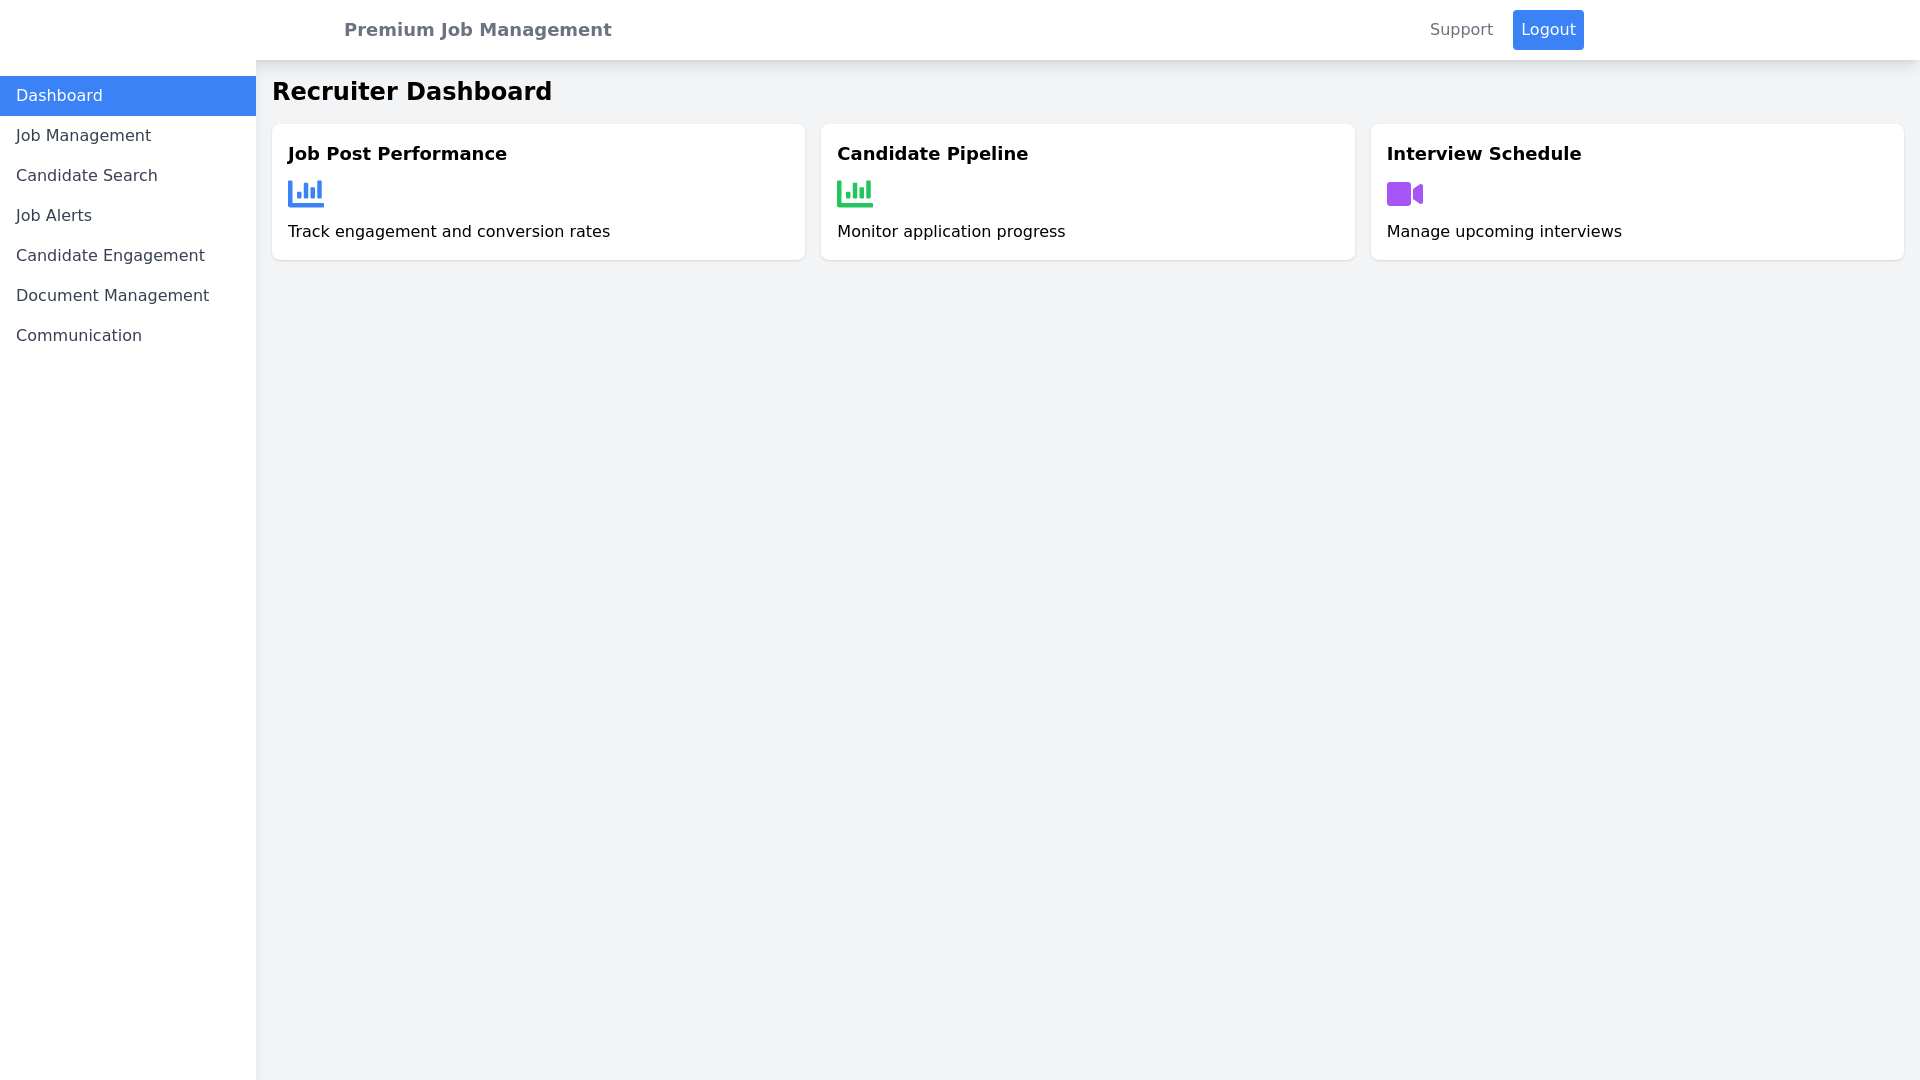The height and width of the screenshot is (1080, 1920).
Task: Click the Recruiter Dashboard heading
Action: click(411, 91)
